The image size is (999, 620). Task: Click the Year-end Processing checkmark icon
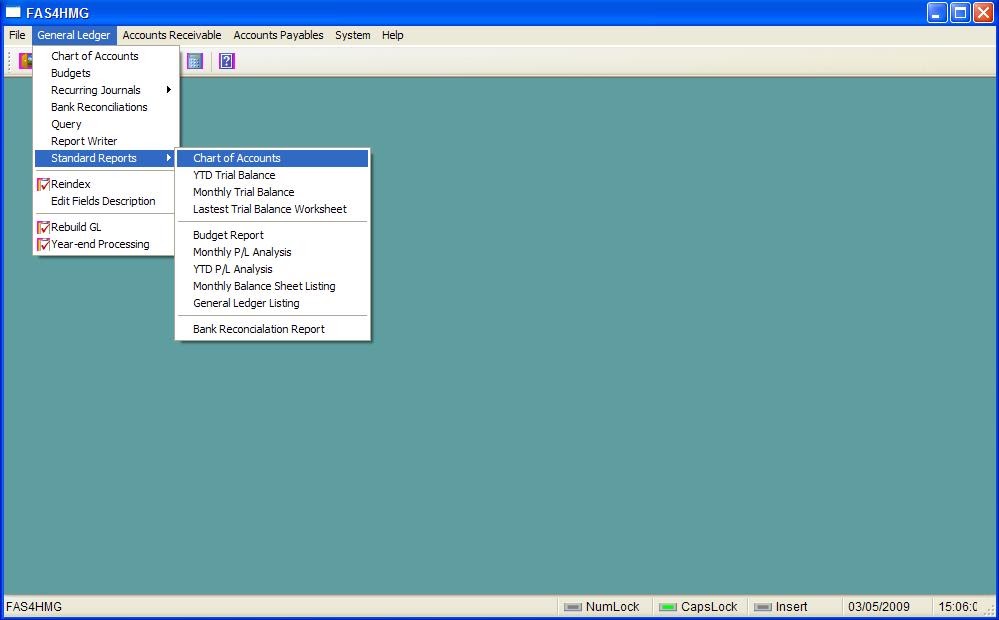click(43, 244)
